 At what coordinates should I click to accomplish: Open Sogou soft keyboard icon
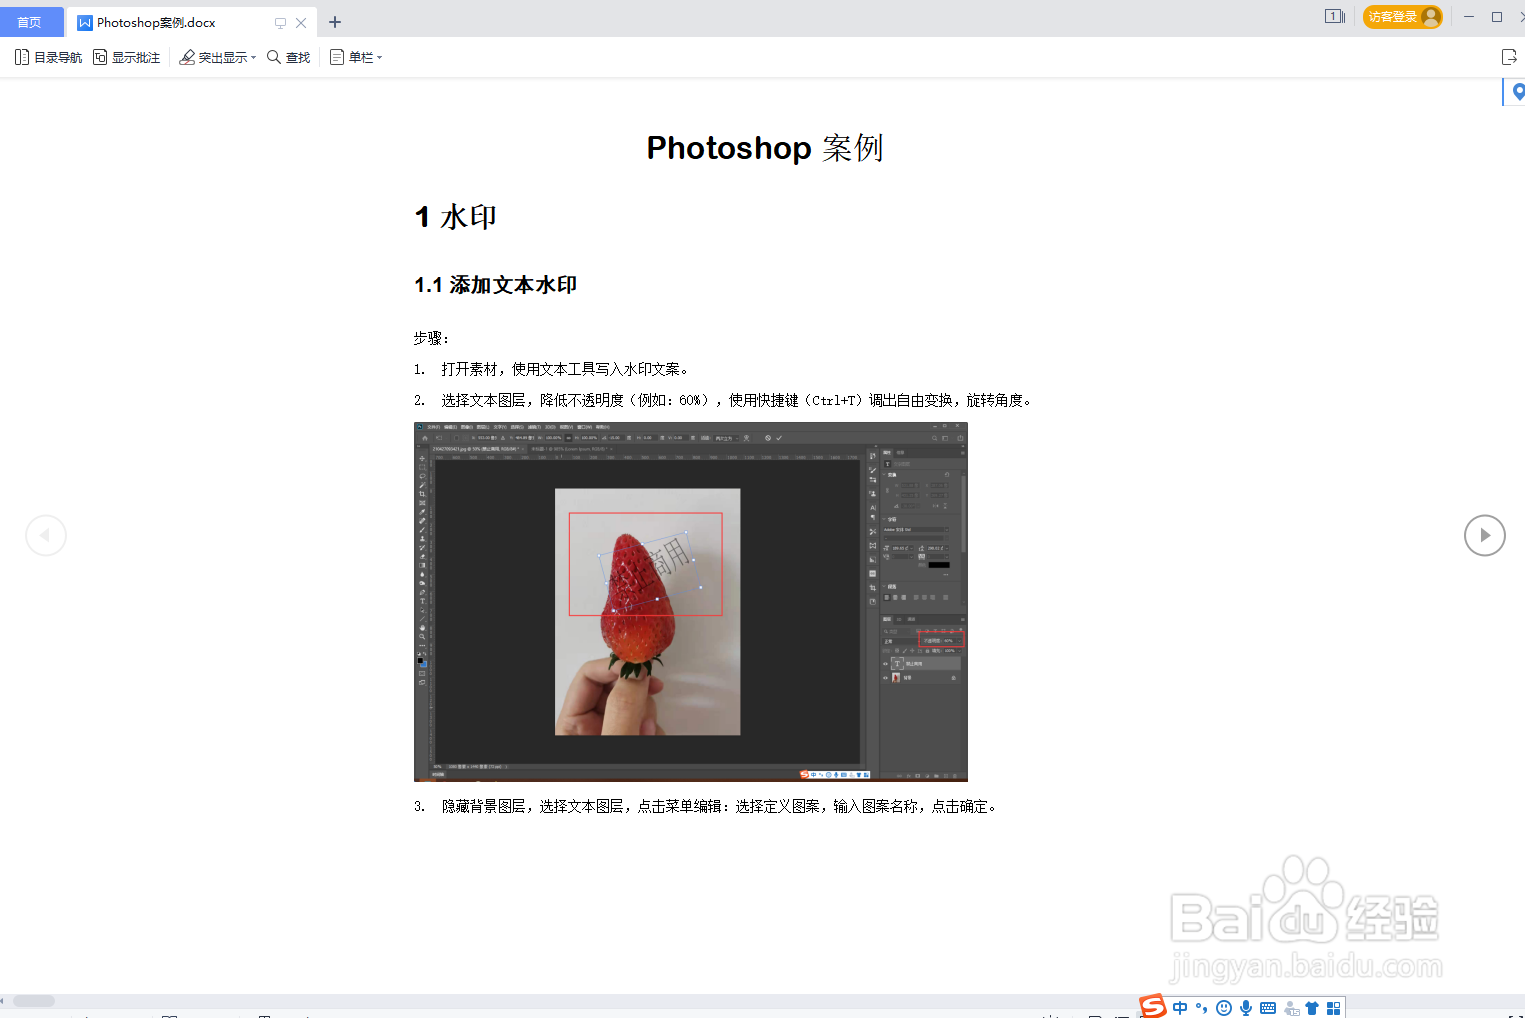tap(1268, 1008)
